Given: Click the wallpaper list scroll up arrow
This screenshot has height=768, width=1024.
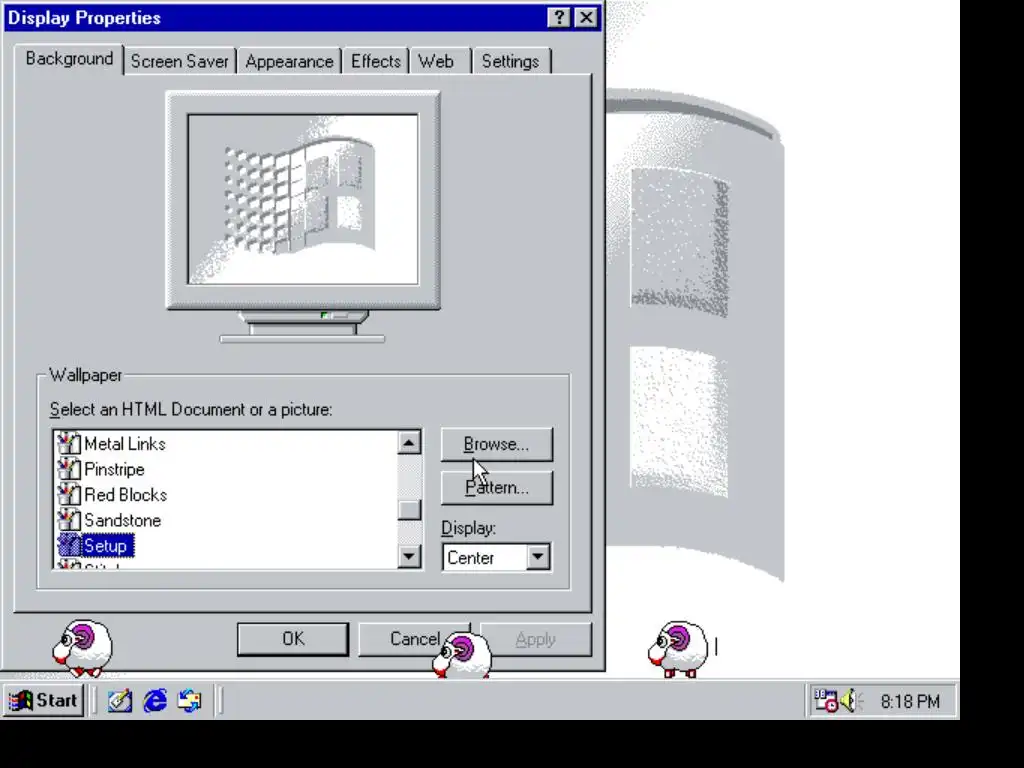Looking at the screenshot, I should [x=409, y=443].
